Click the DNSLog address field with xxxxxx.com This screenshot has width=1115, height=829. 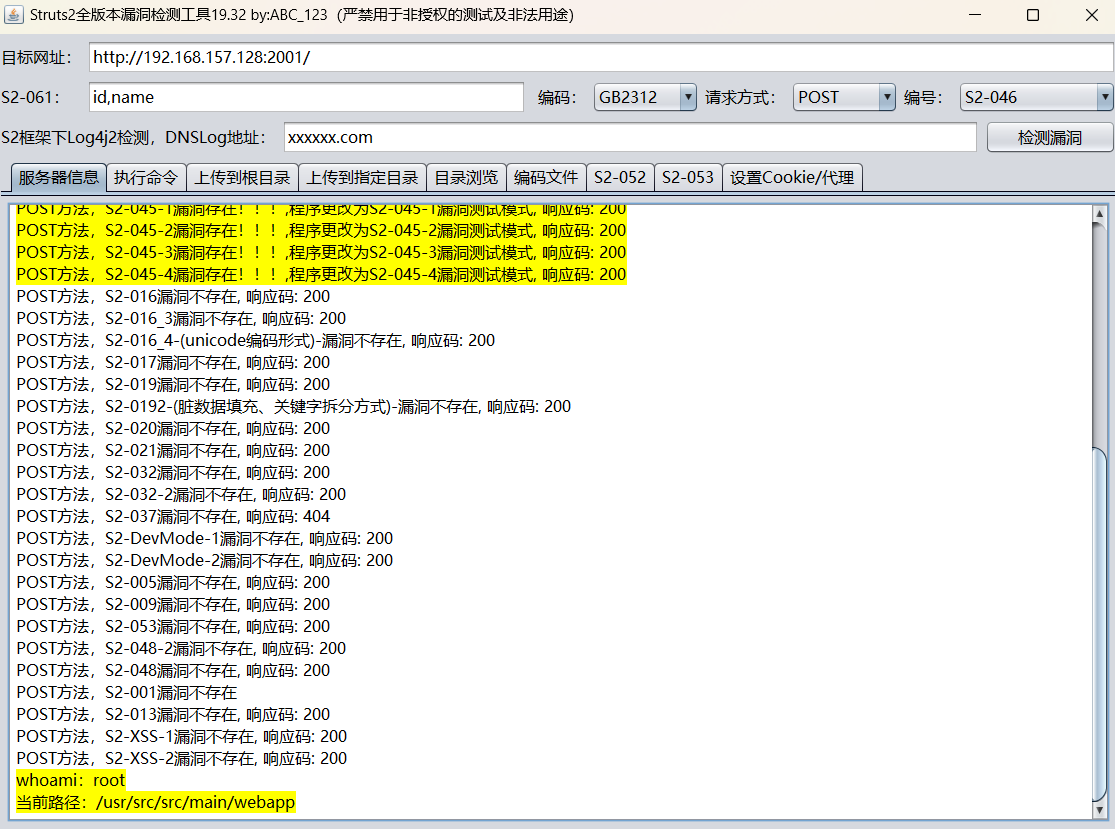click(x=630, y=137)
